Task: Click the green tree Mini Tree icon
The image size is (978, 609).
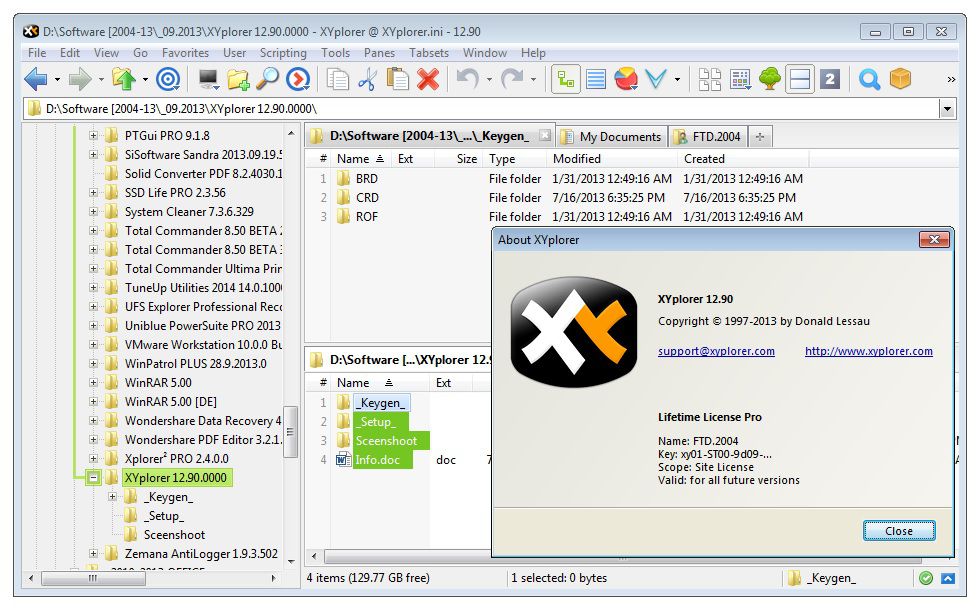Action: tap(770, 79)
